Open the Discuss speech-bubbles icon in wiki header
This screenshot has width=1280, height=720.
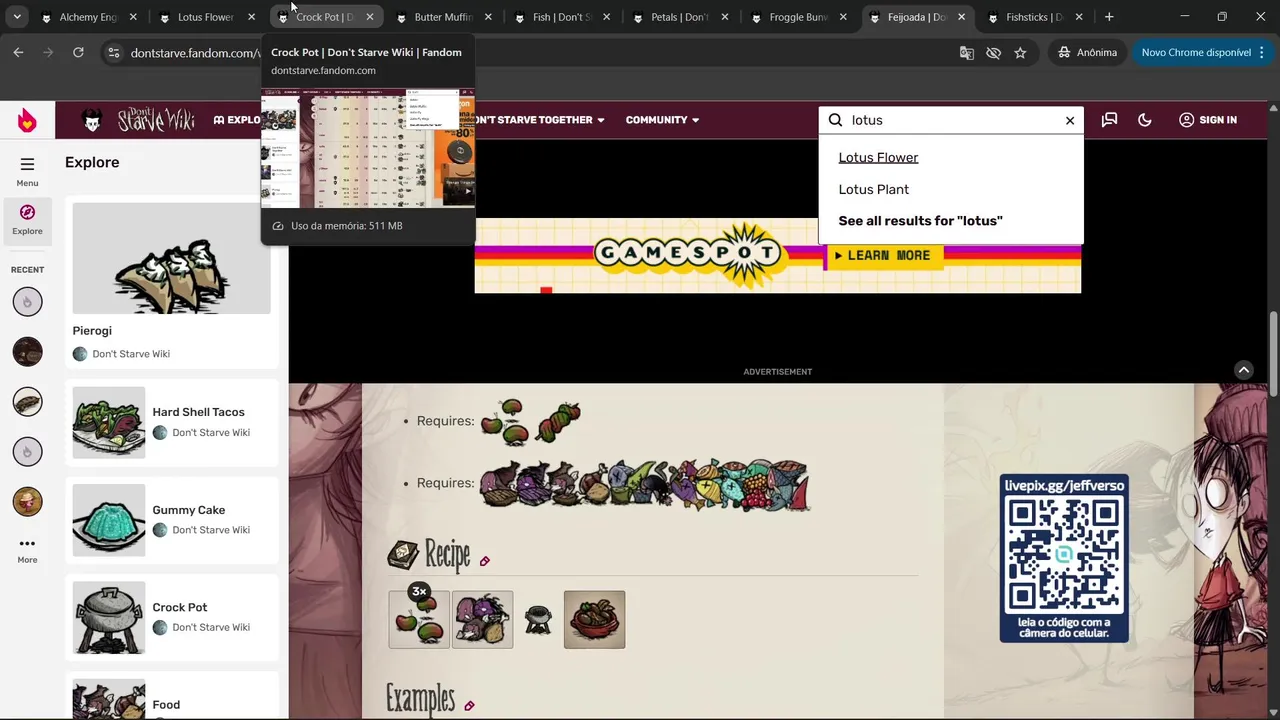click(1109, 120)
